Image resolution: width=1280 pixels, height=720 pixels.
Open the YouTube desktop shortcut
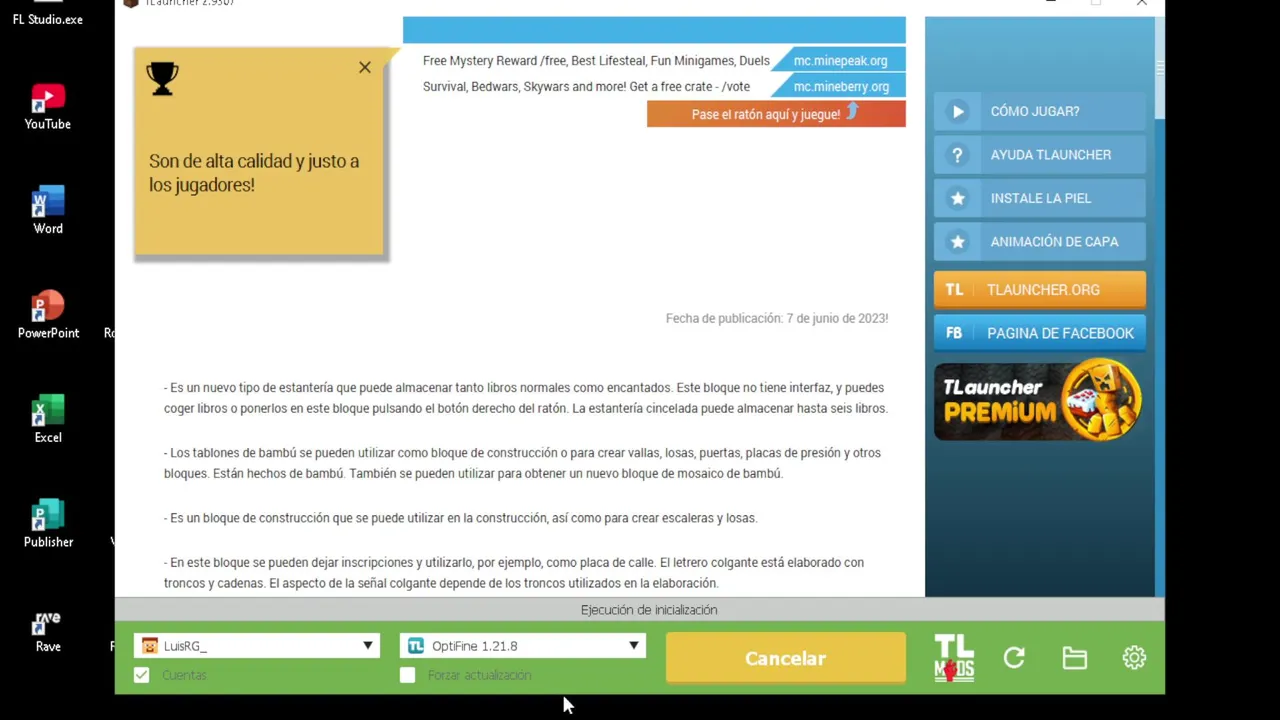47,107
